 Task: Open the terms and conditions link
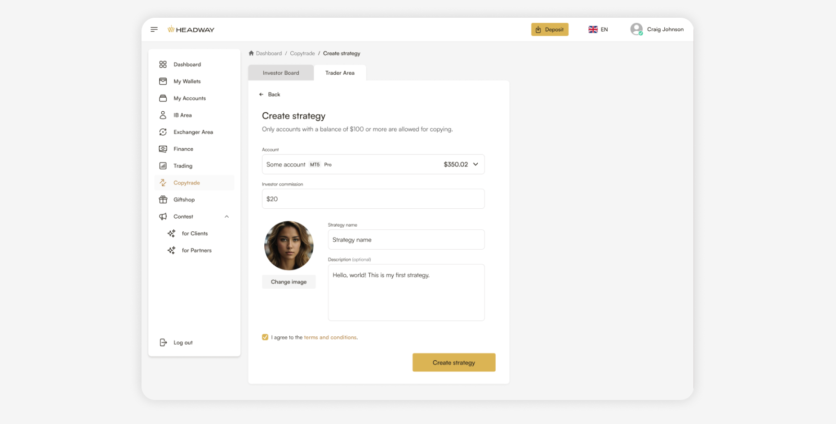coord(330,337)
